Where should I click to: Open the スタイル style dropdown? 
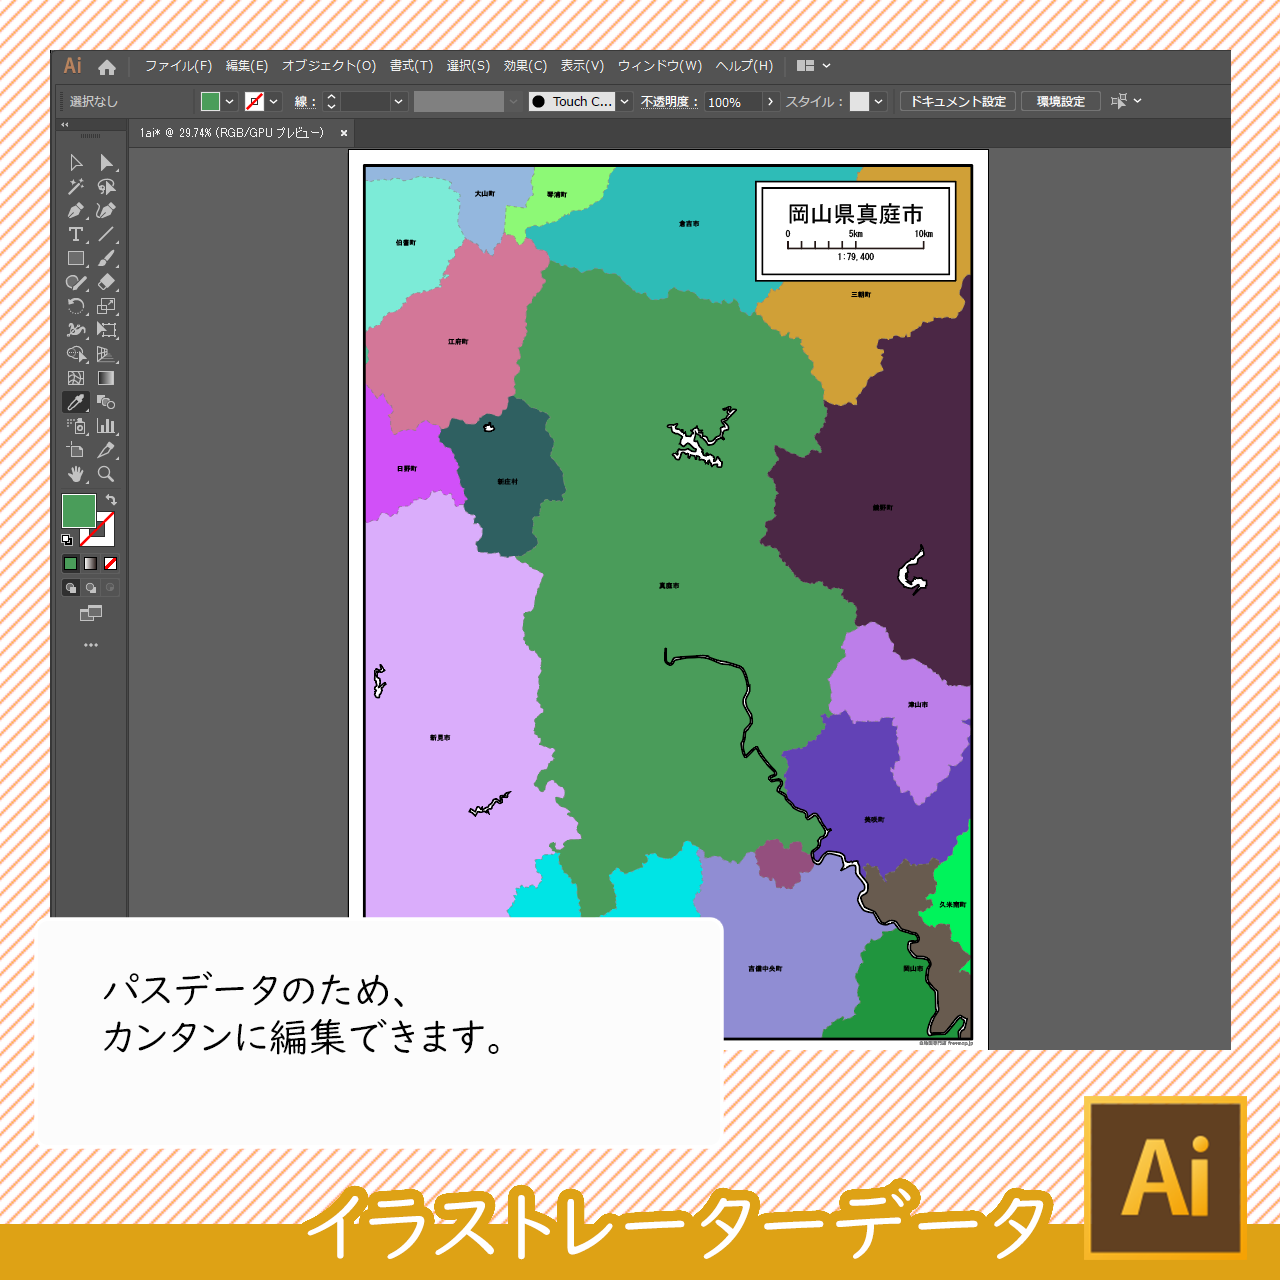878,101
